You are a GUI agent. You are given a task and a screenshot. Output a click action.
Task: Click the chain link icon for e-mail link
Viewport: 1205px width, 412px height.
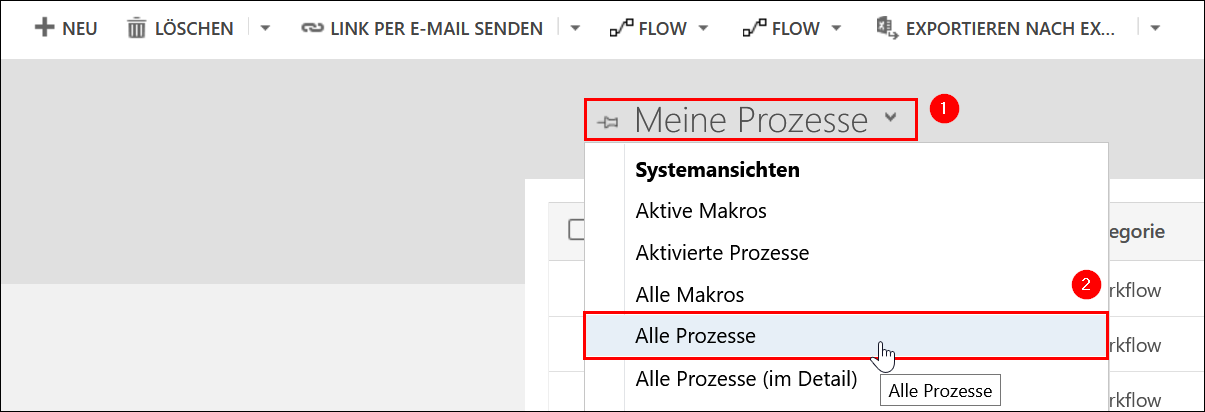tap(311, 28)
